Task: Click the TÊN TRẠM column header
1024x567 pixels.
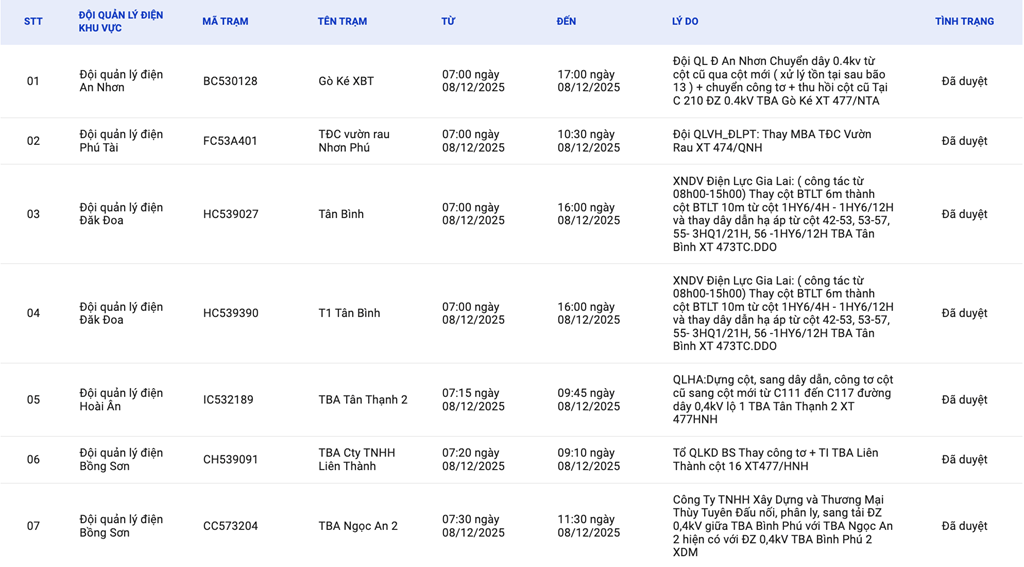Action: pyautogui.click(x=342, y=22)
